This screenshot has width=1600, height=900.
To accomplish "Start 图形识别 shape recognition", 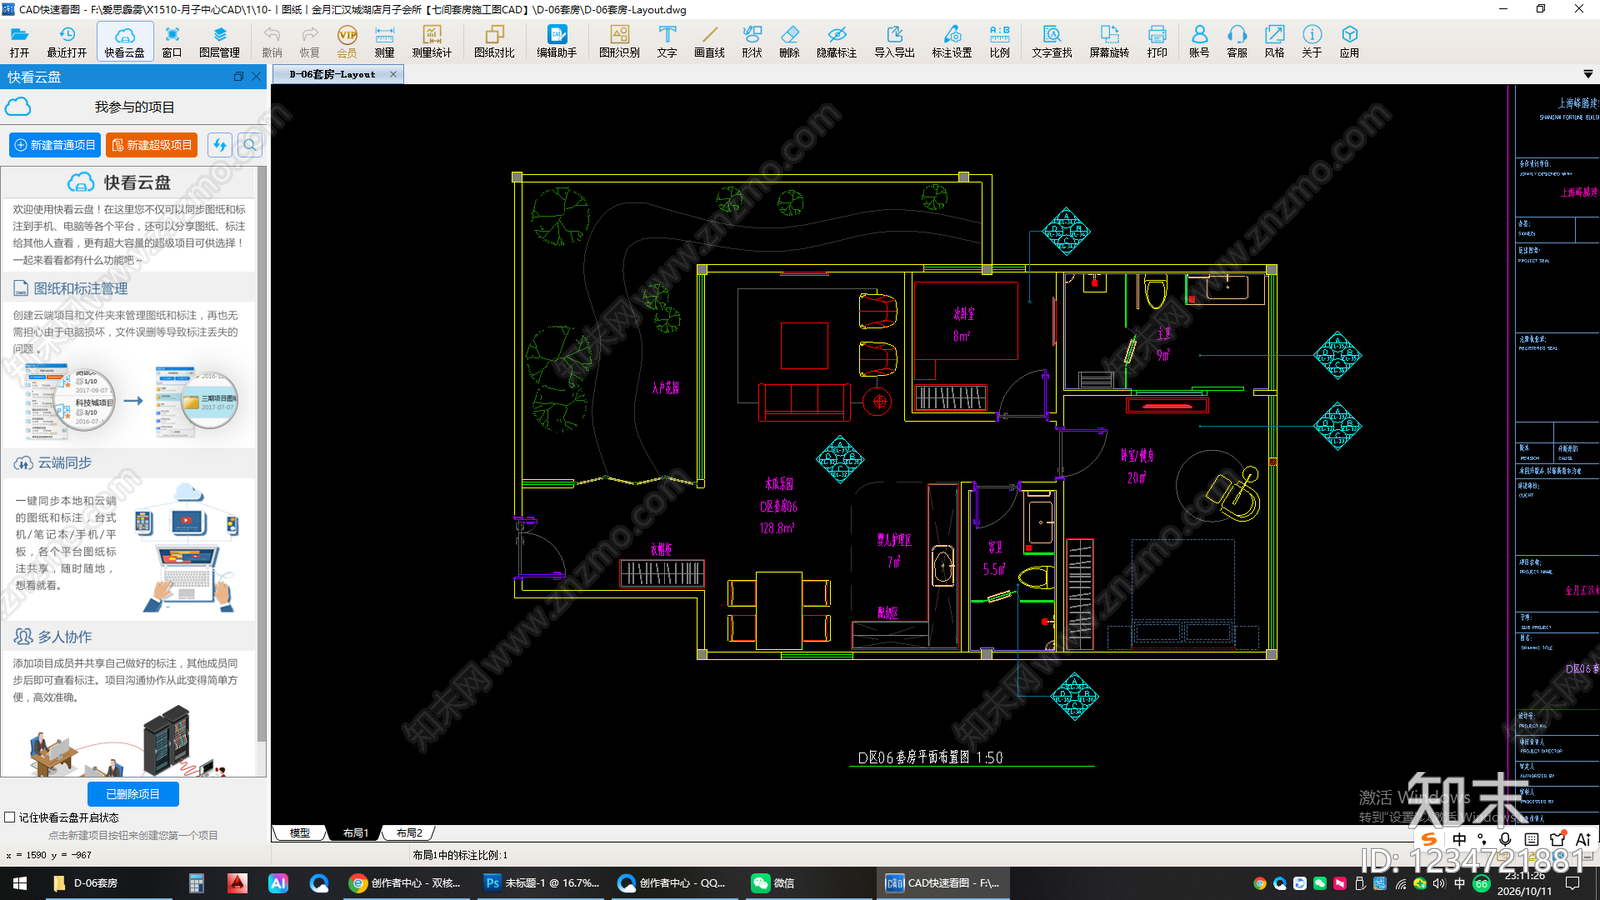I will point(619,42).
